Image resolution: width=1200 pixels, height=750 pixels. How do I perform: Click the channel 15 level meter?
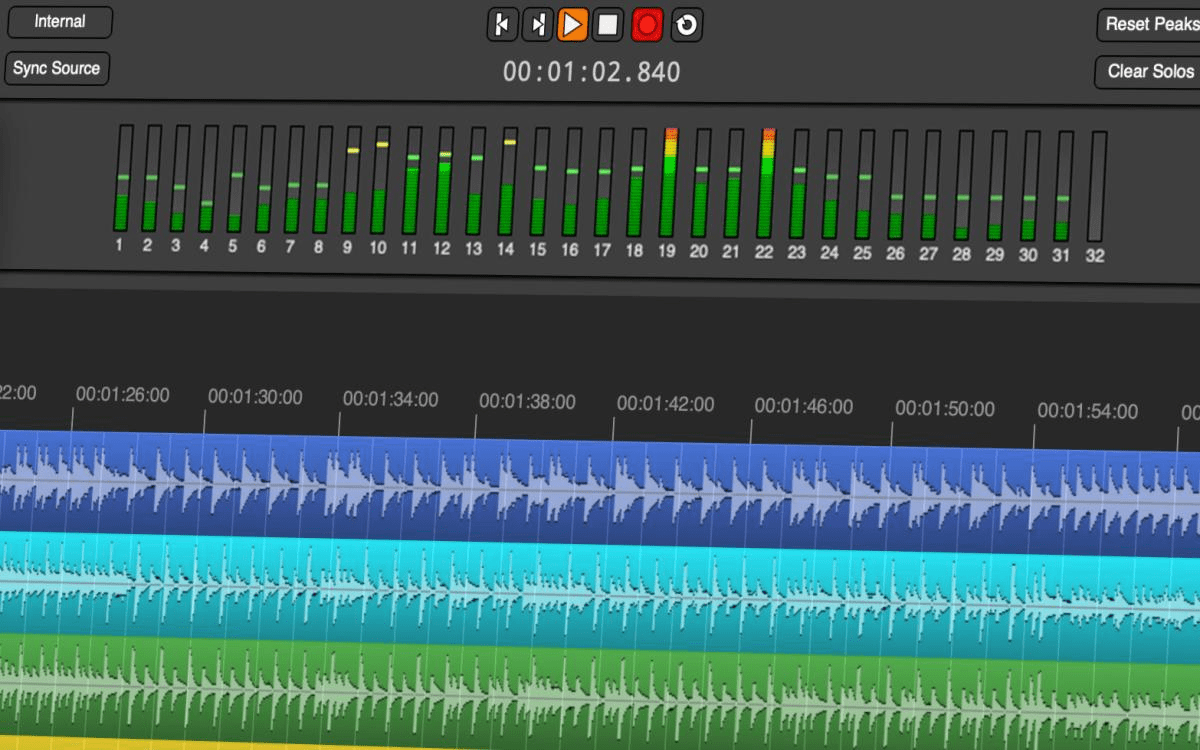(x=539, y=182)
